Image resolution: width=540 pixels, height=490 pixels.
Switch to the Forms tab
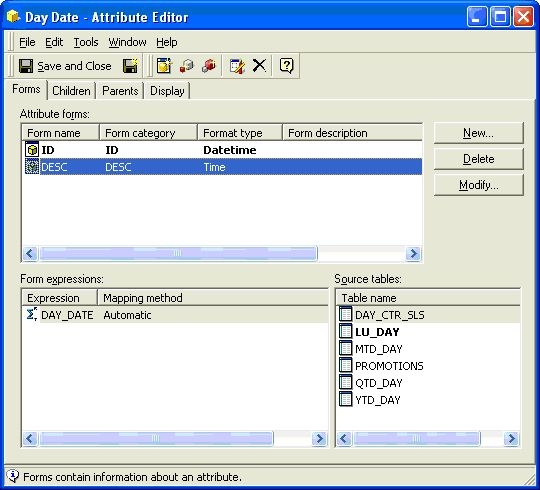pos(26,89)
